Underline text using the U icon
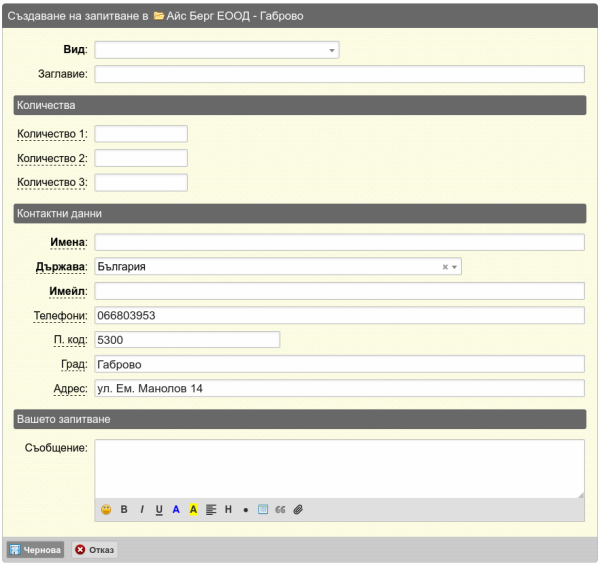Viewport: 600px width, 566px height. point(159,509)
